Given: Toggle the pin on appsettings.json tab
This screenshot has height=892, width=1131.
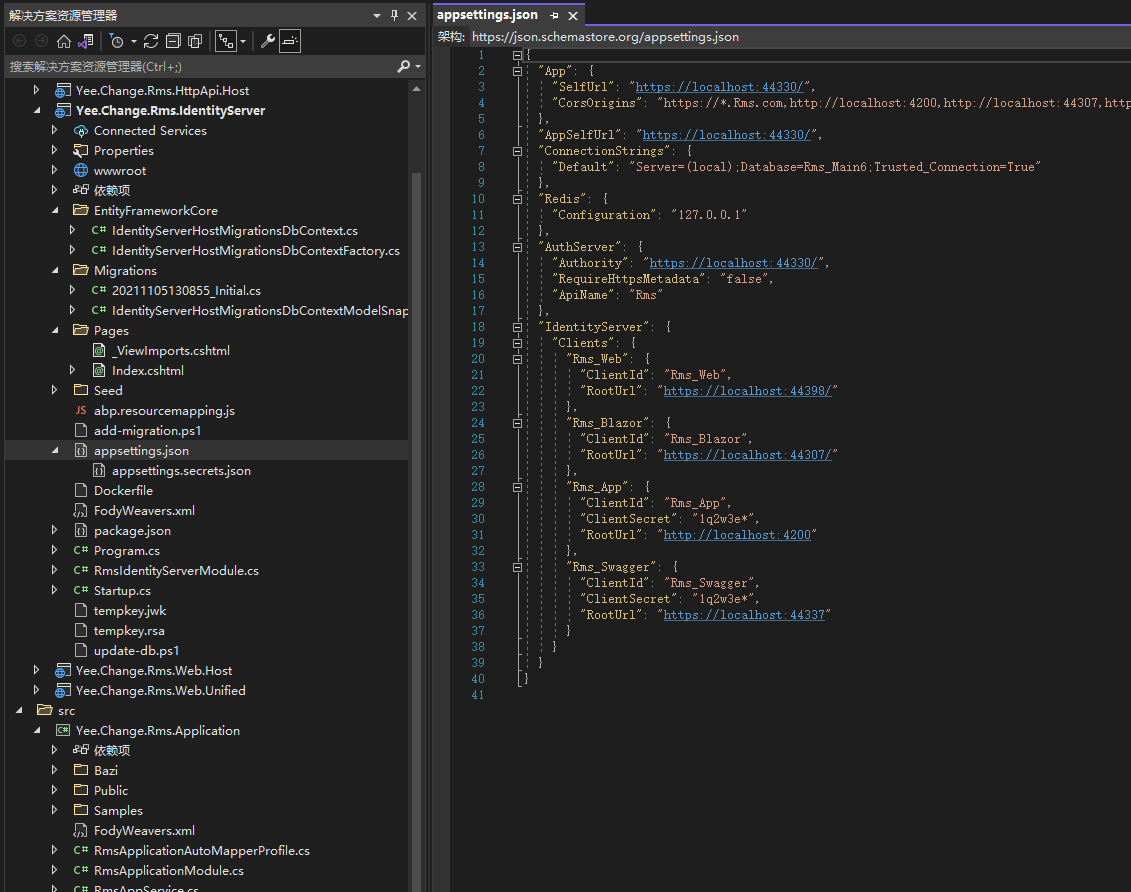Looking at the screenshot, I should [x=555, y=16].
